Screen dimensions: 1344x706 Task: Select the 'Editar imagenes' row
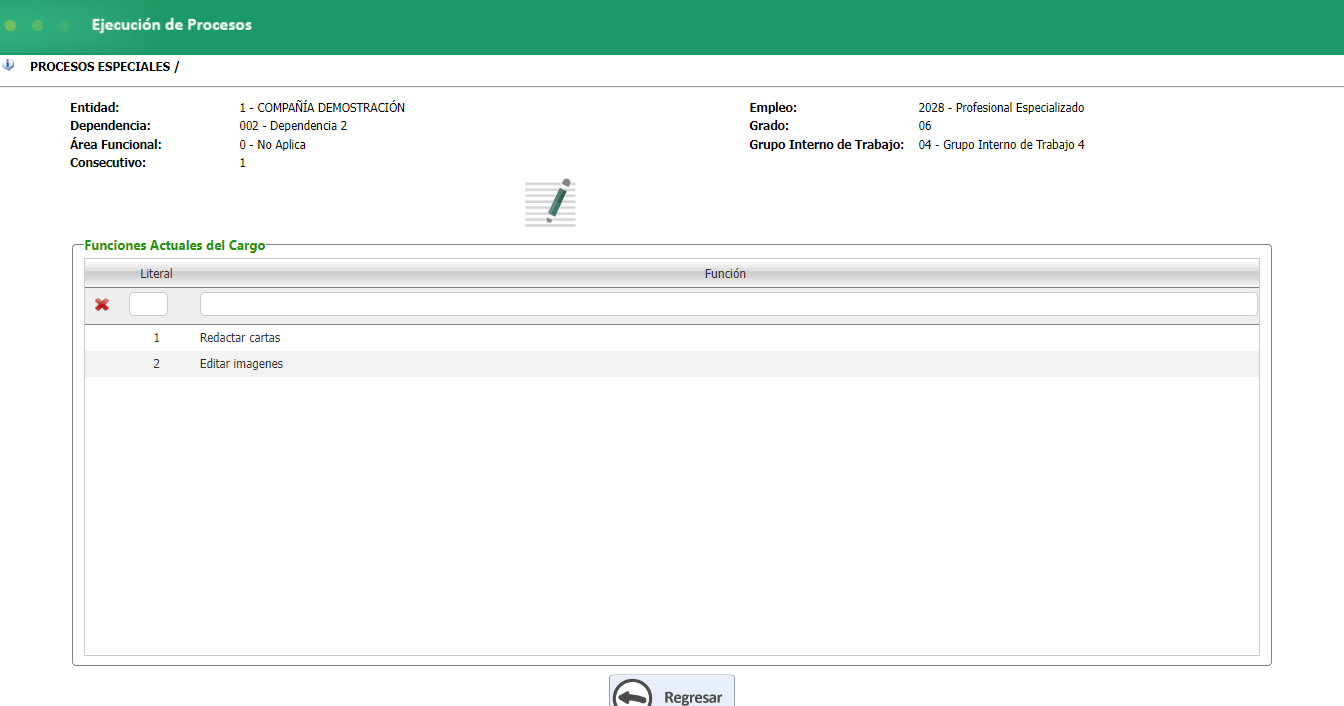(x=671, y=364)
